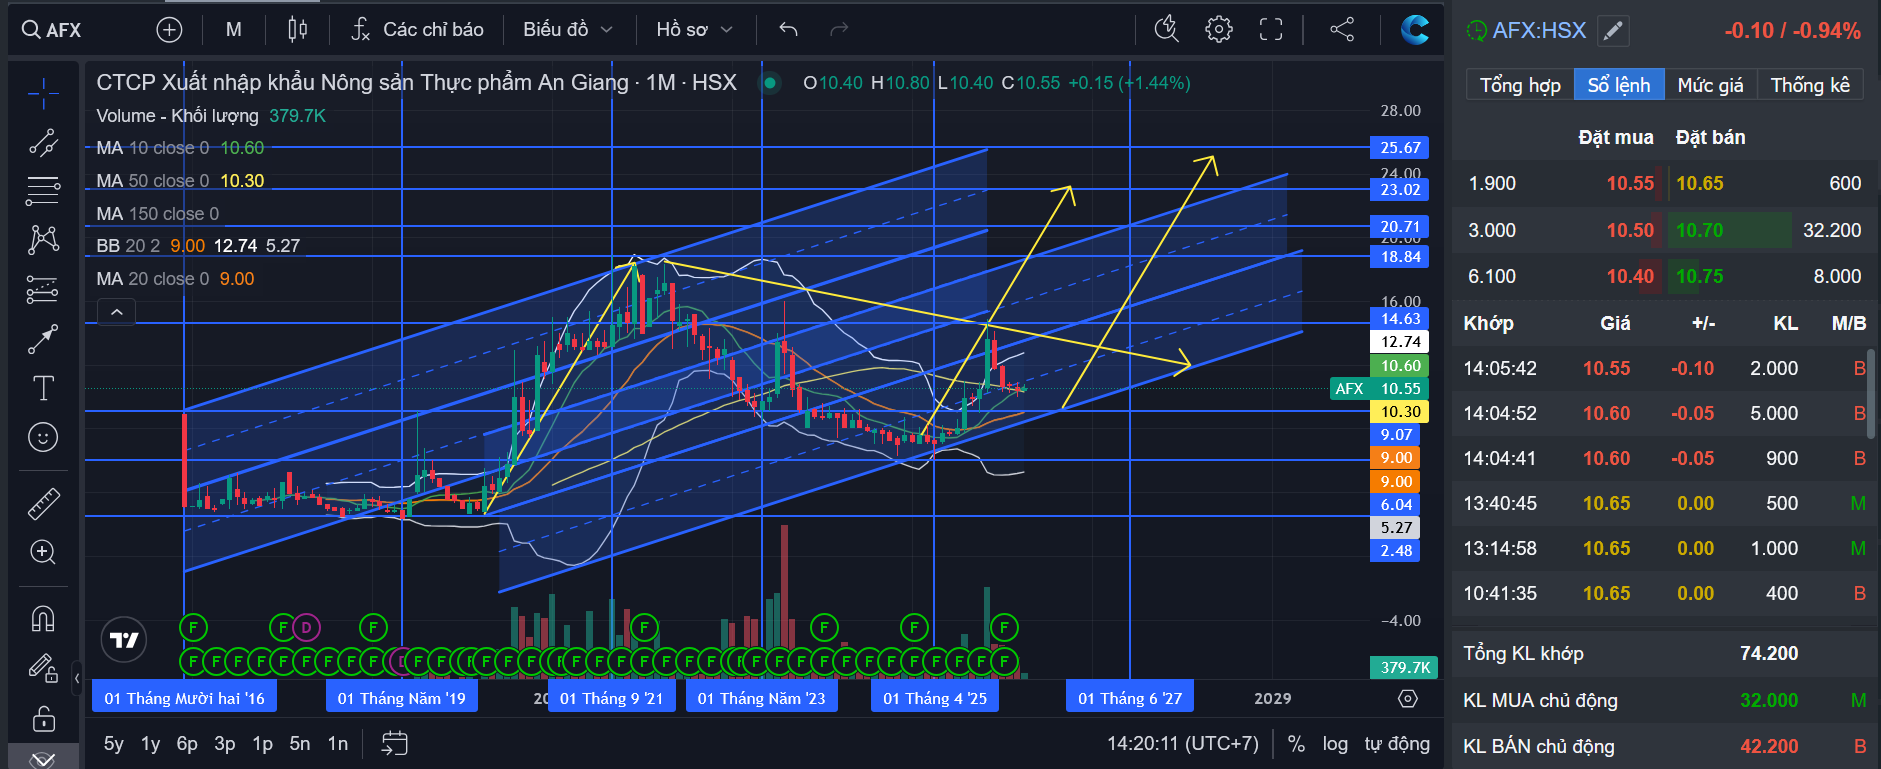Select the ruler measure tool
Screen dimensions: 1881x769
point(43,503)
